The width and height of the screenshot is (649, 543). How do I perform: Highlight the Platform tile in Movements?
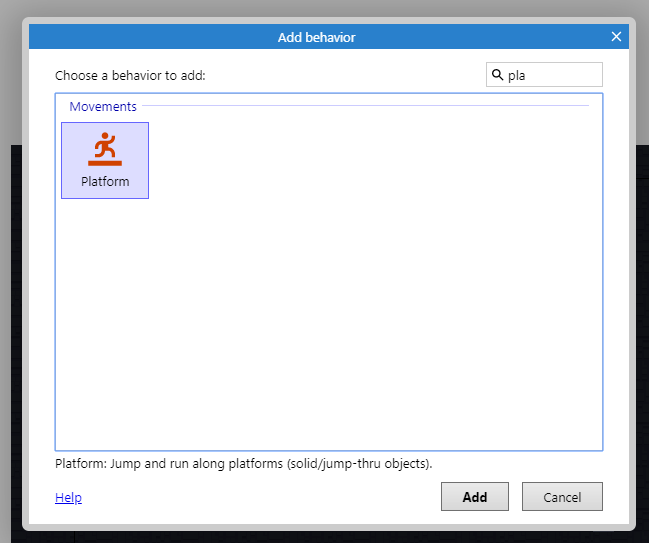pos(105,160)
